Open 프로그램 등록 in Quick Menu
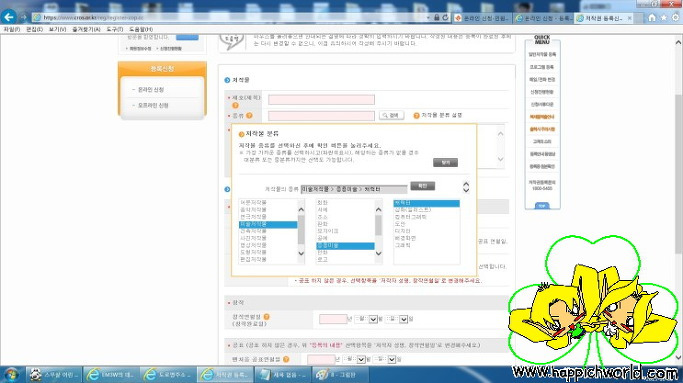Image resolution: width=683 pixels, height=383 pixels. point(542,67)
